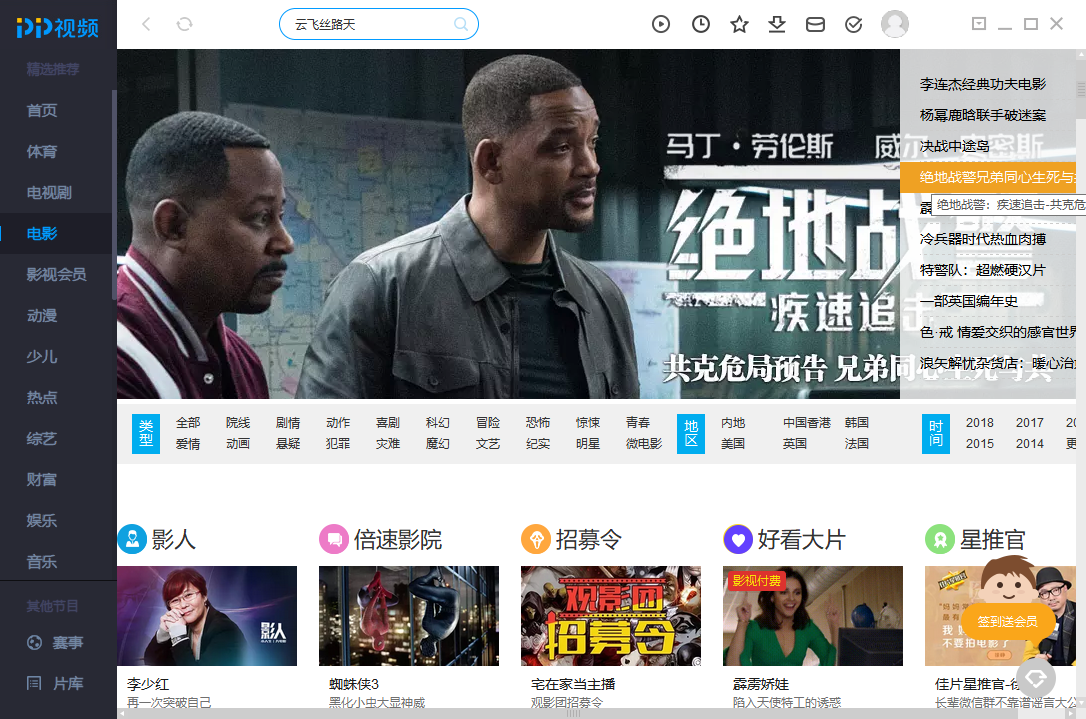Open 电视剧 in the sidebar
Screen dimensions: 1086x719
[49, 193]
